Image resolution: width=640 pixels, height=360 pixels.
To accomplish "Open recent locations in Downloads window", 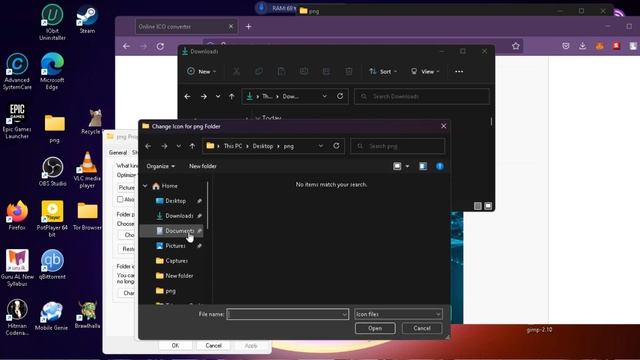I will pyautogui.click(x=218, y=96).
